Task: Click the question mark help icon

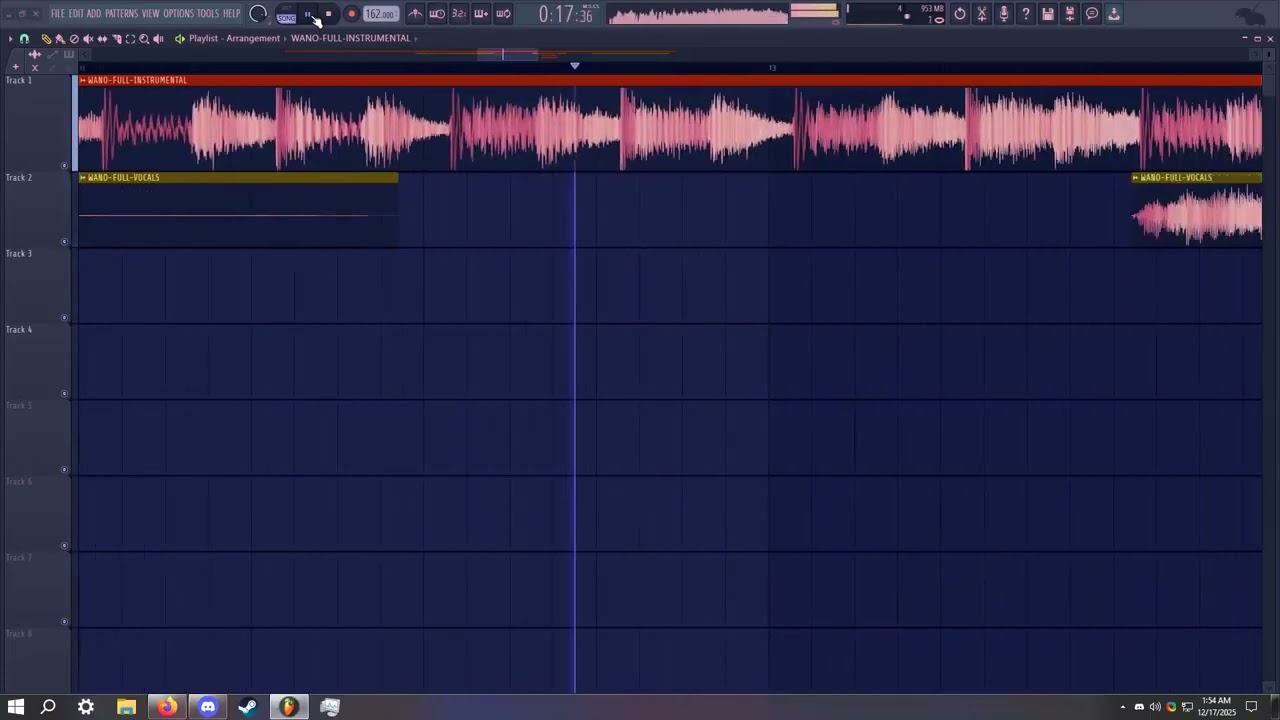Action: pyautogui.click(x=1026, y=14)
